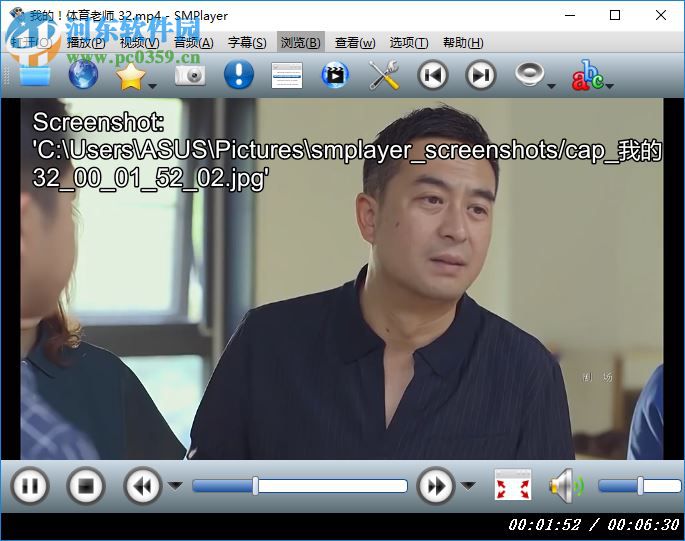Open the playlist icon in the toolbar
Viewport: 685px width, 541px height.
[x=287, y=75]
